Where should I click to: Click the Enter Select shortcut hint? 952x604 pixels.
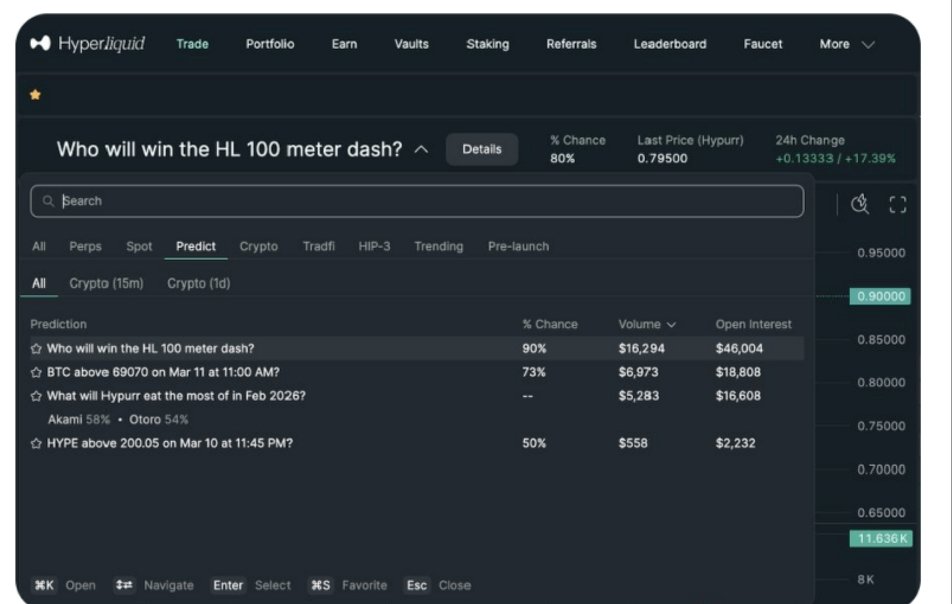251,585
